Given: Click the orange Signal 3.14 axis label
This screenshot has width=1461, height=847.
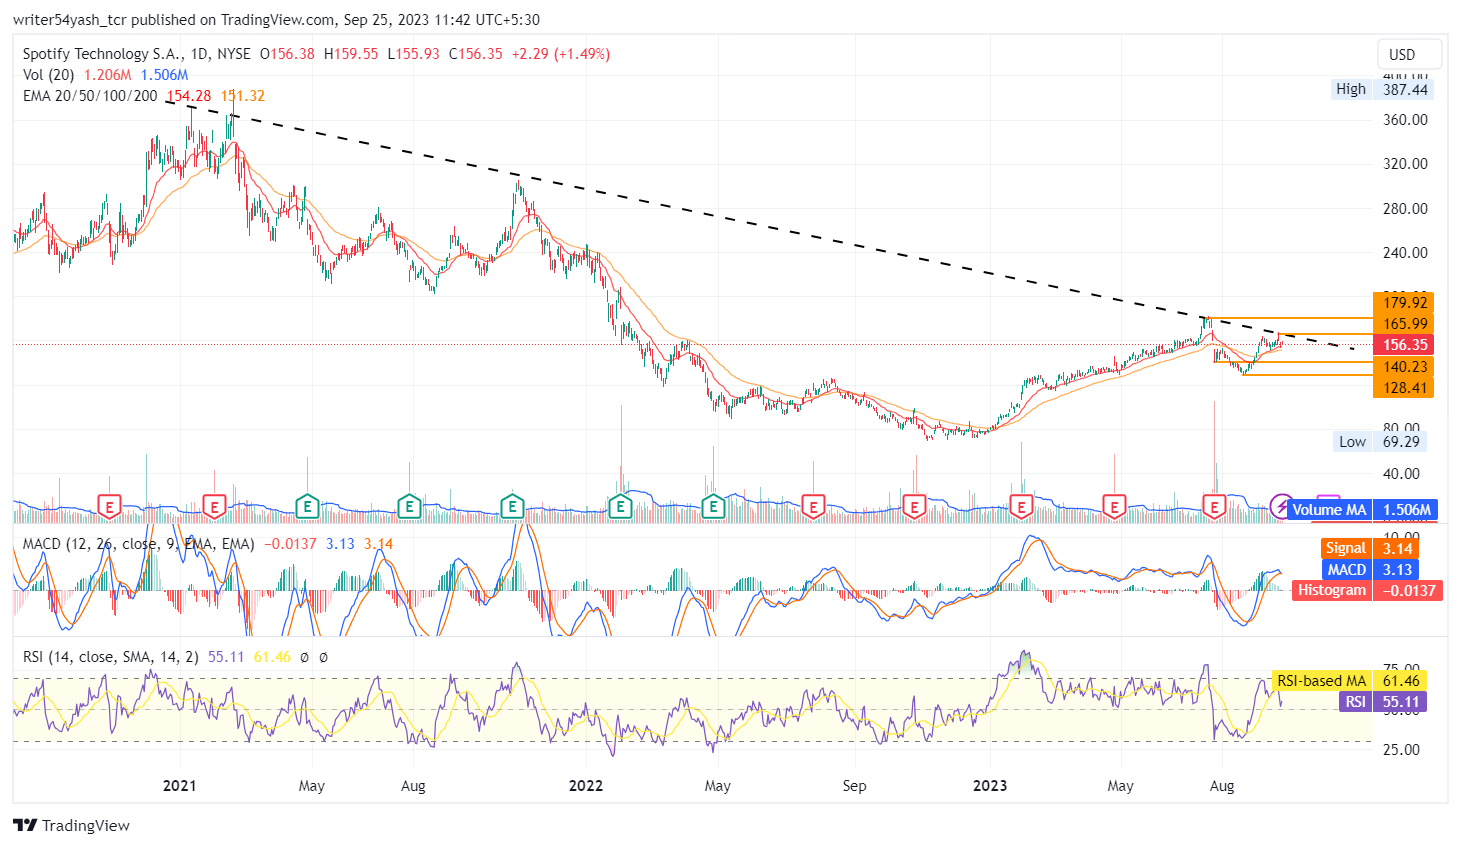Looking at the screenshot, I should click(1370, 548).
